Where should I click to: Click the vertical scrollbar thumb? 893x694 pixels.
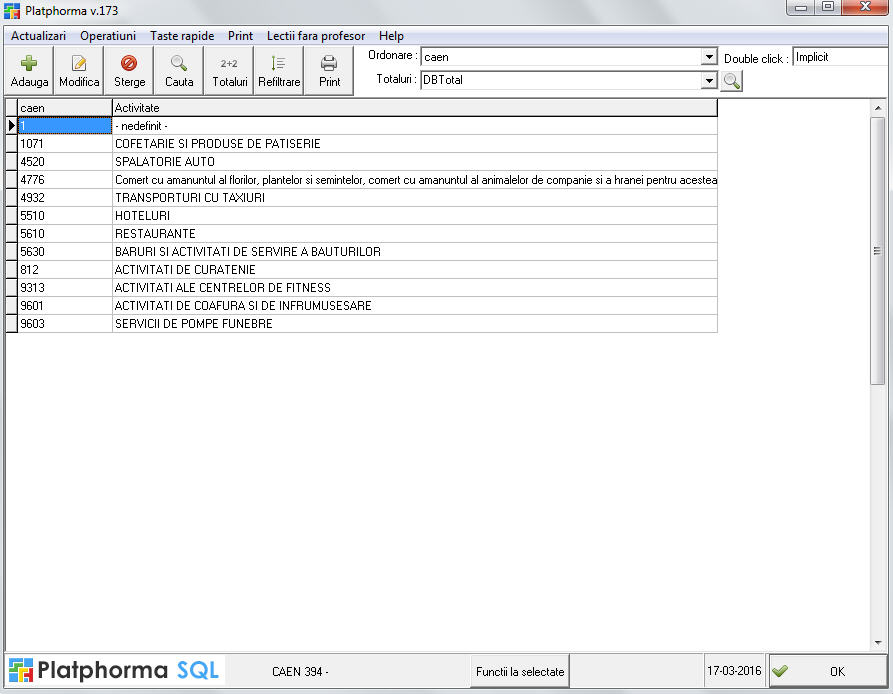coord(877,250)
